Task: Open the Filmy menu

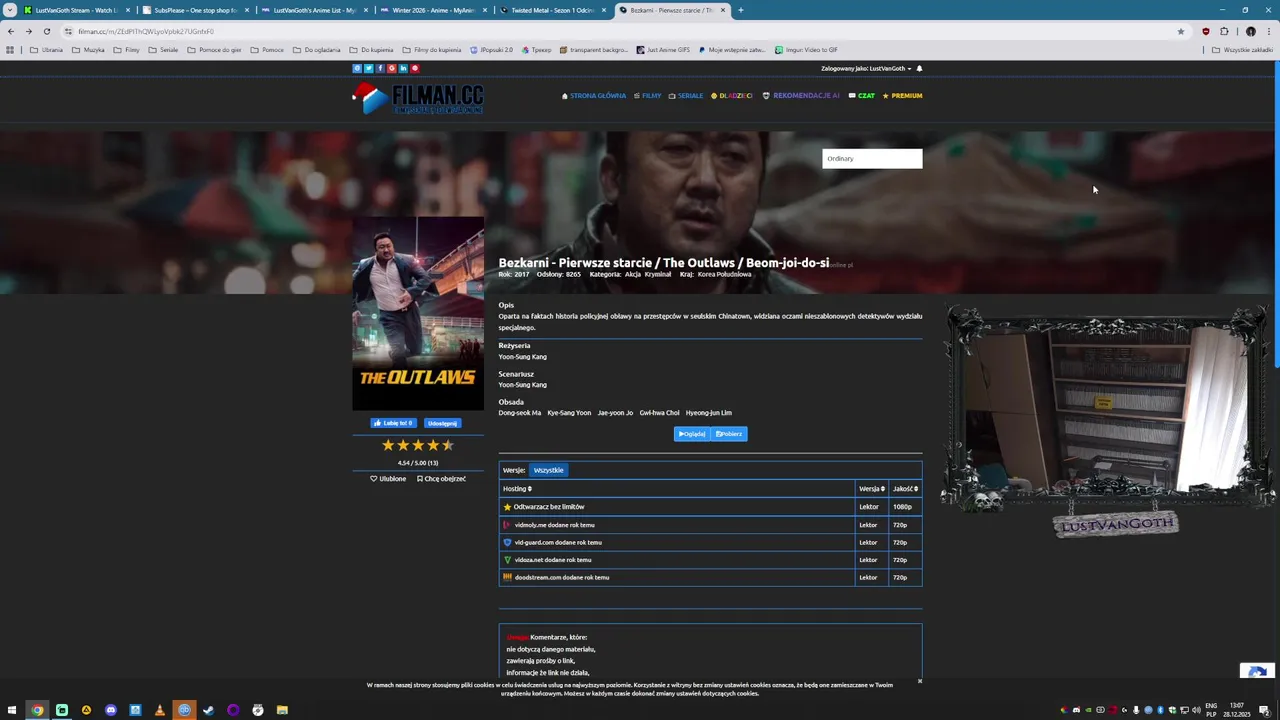Action: (647, 96)
